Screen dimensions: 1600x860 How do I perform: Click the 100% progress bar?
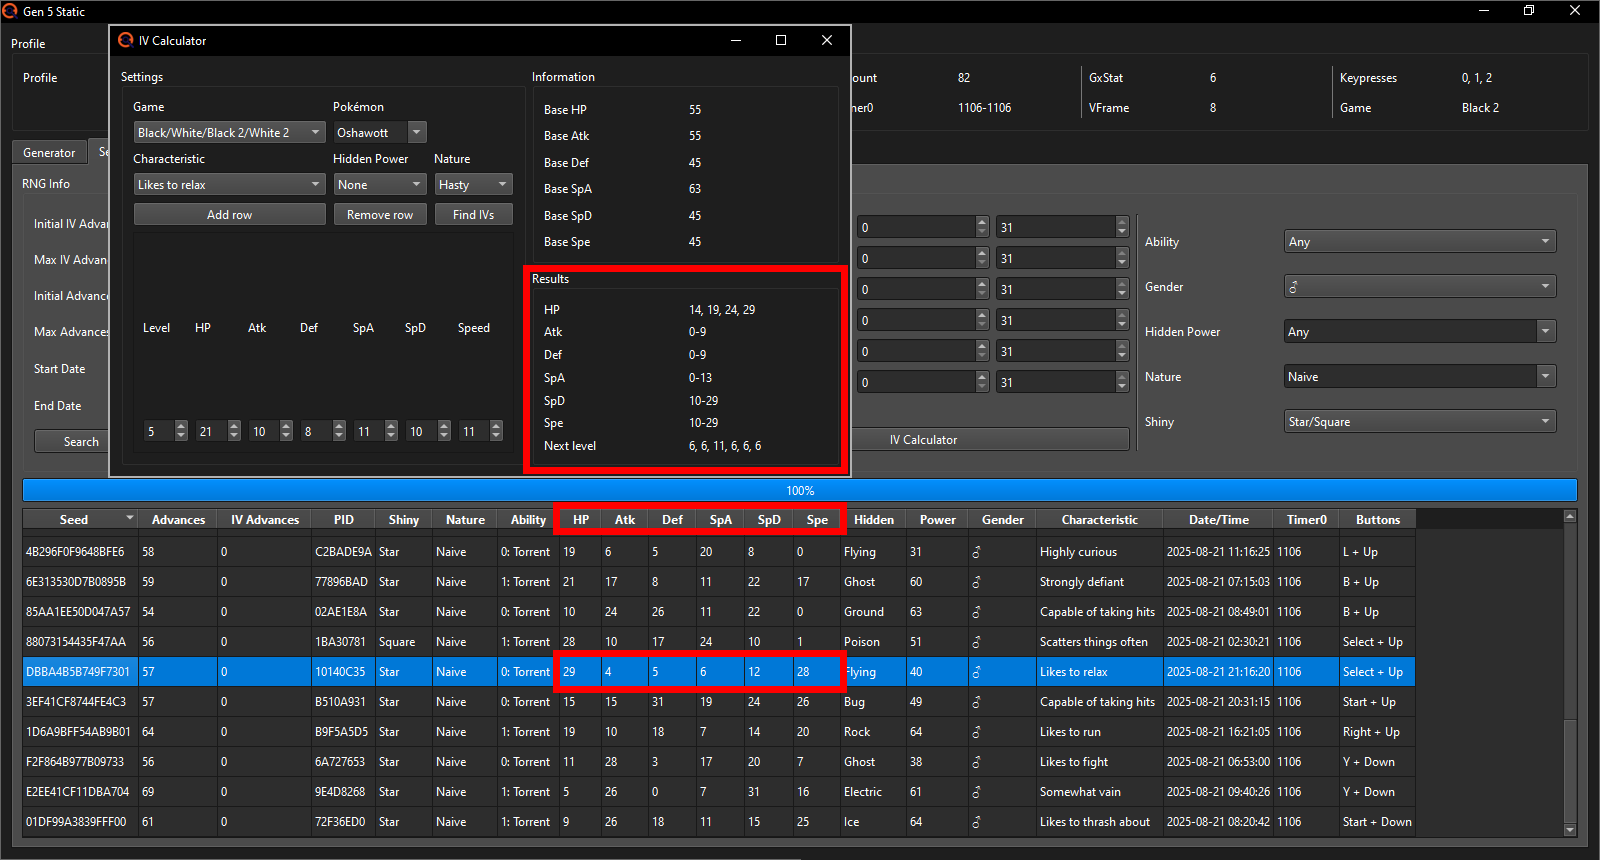(x=800, y=490)
